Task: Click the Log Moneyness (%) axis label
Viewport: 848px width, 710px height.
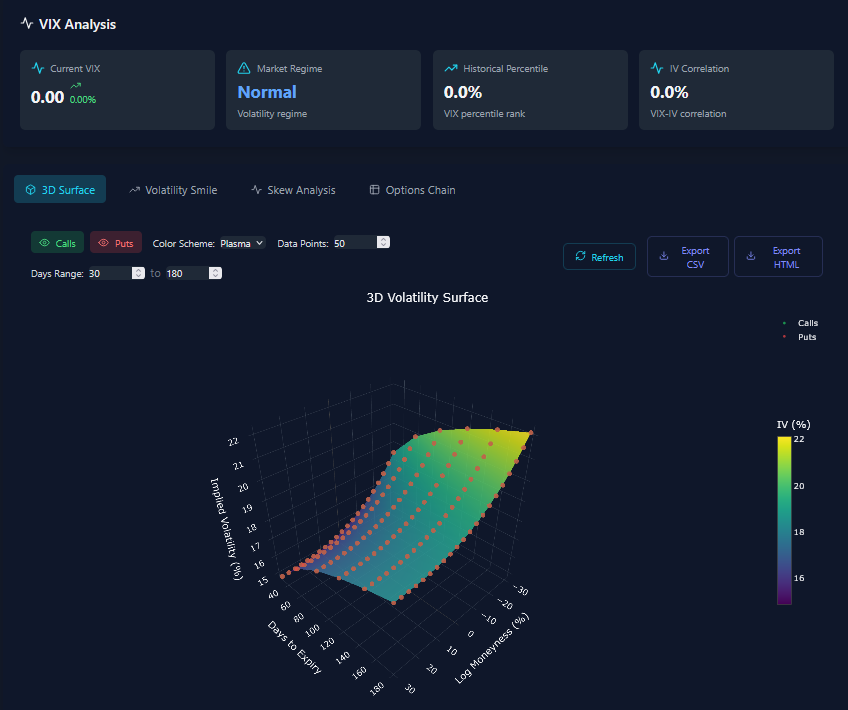Action: tap(491, 648)
